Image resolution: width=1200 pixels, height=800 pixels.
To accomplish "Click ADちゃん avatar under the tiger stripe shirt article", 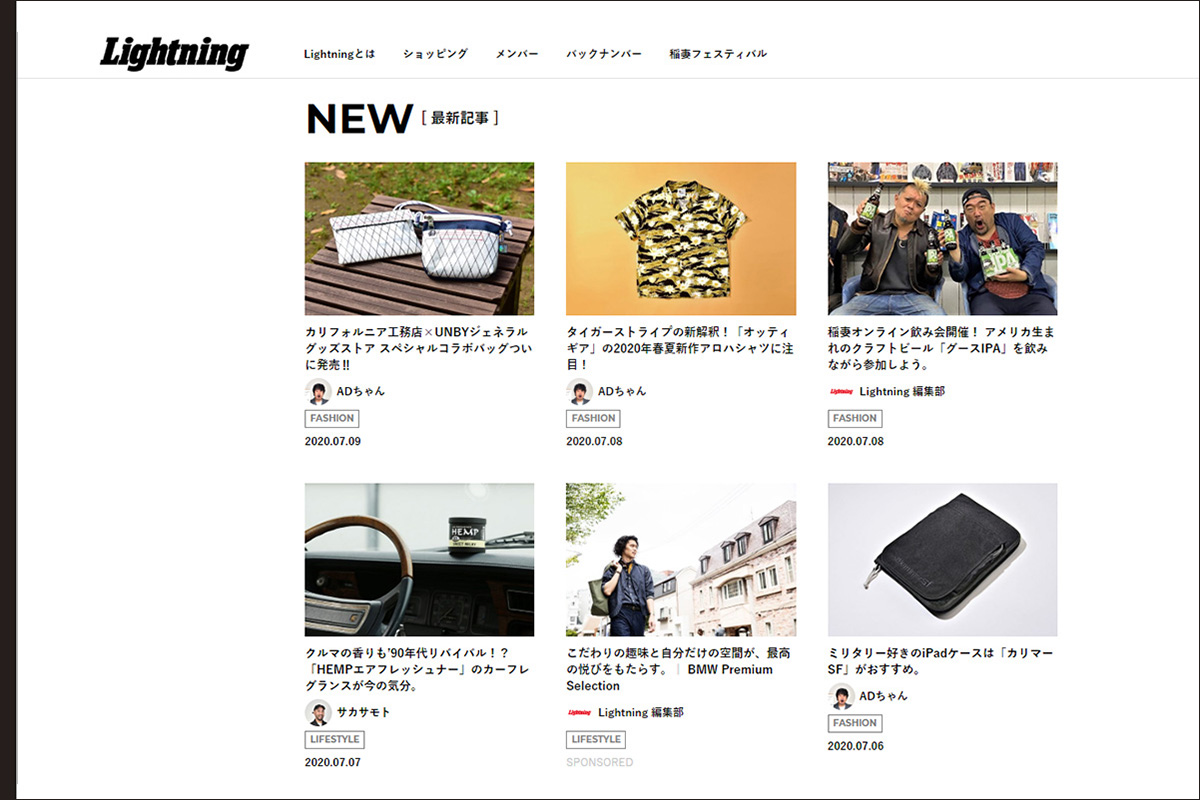I will 579,391.
